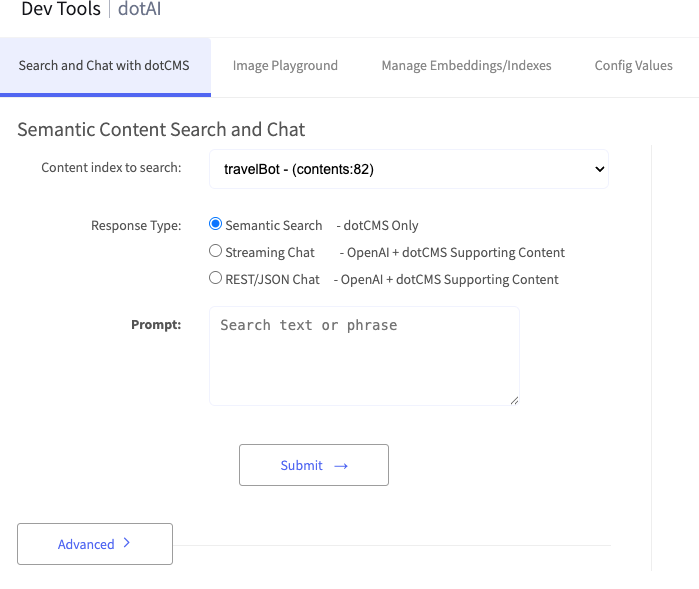699x589 pixels.
Task: Click the arrow icon inside Submit
Action: pyautogui.click(x=340, y=466)
